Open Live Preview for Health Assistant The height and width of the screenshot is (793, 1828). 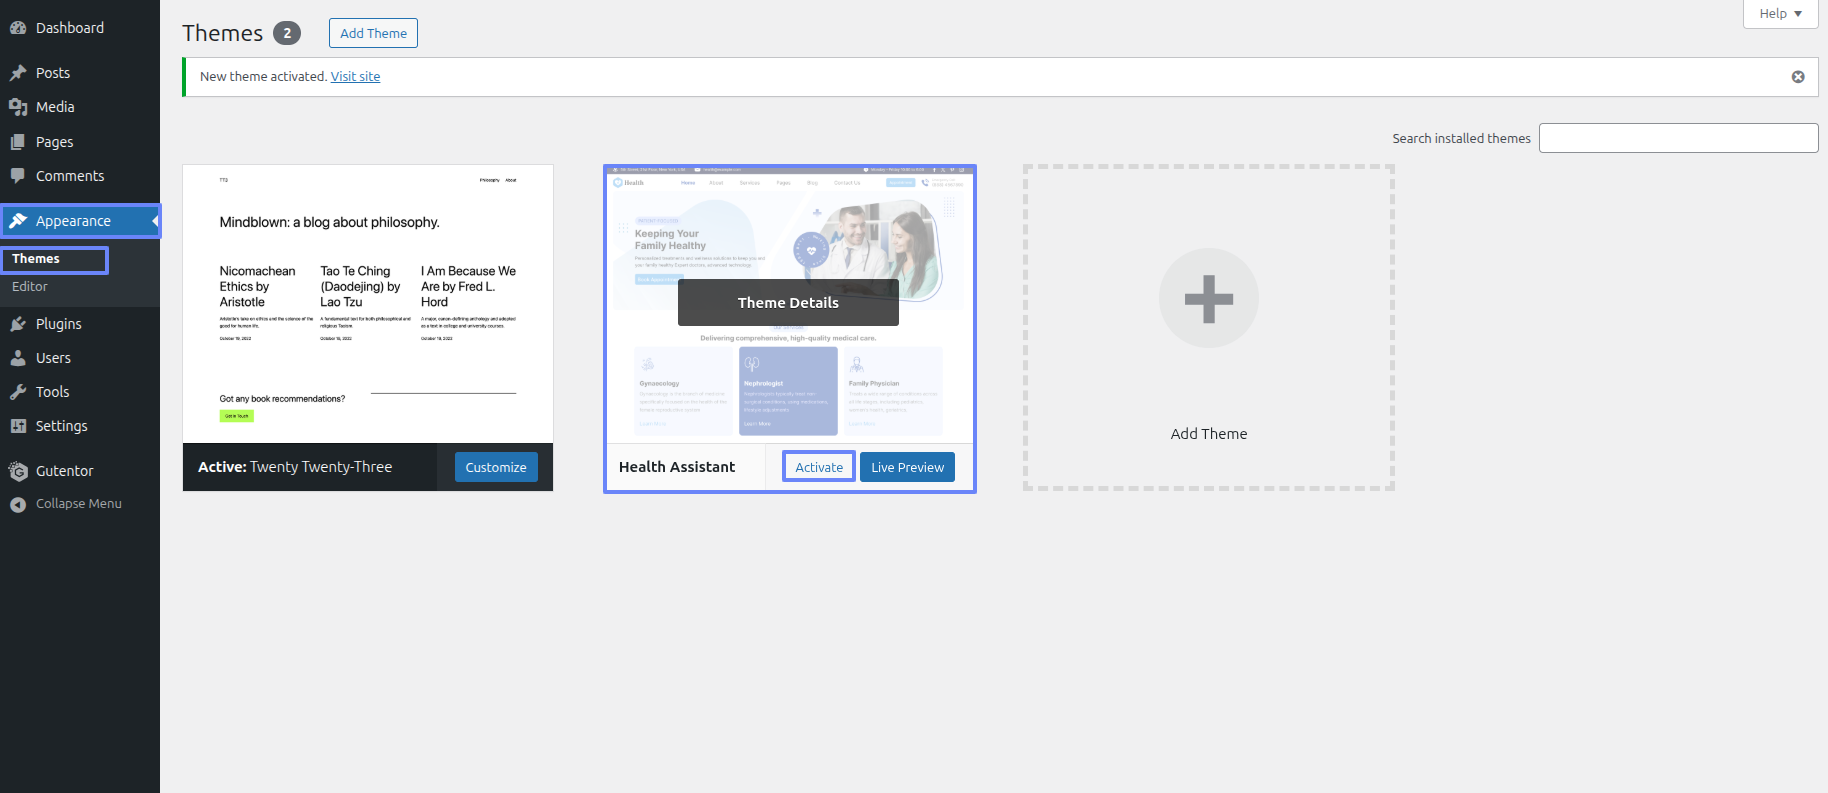[x=907, y=467]
